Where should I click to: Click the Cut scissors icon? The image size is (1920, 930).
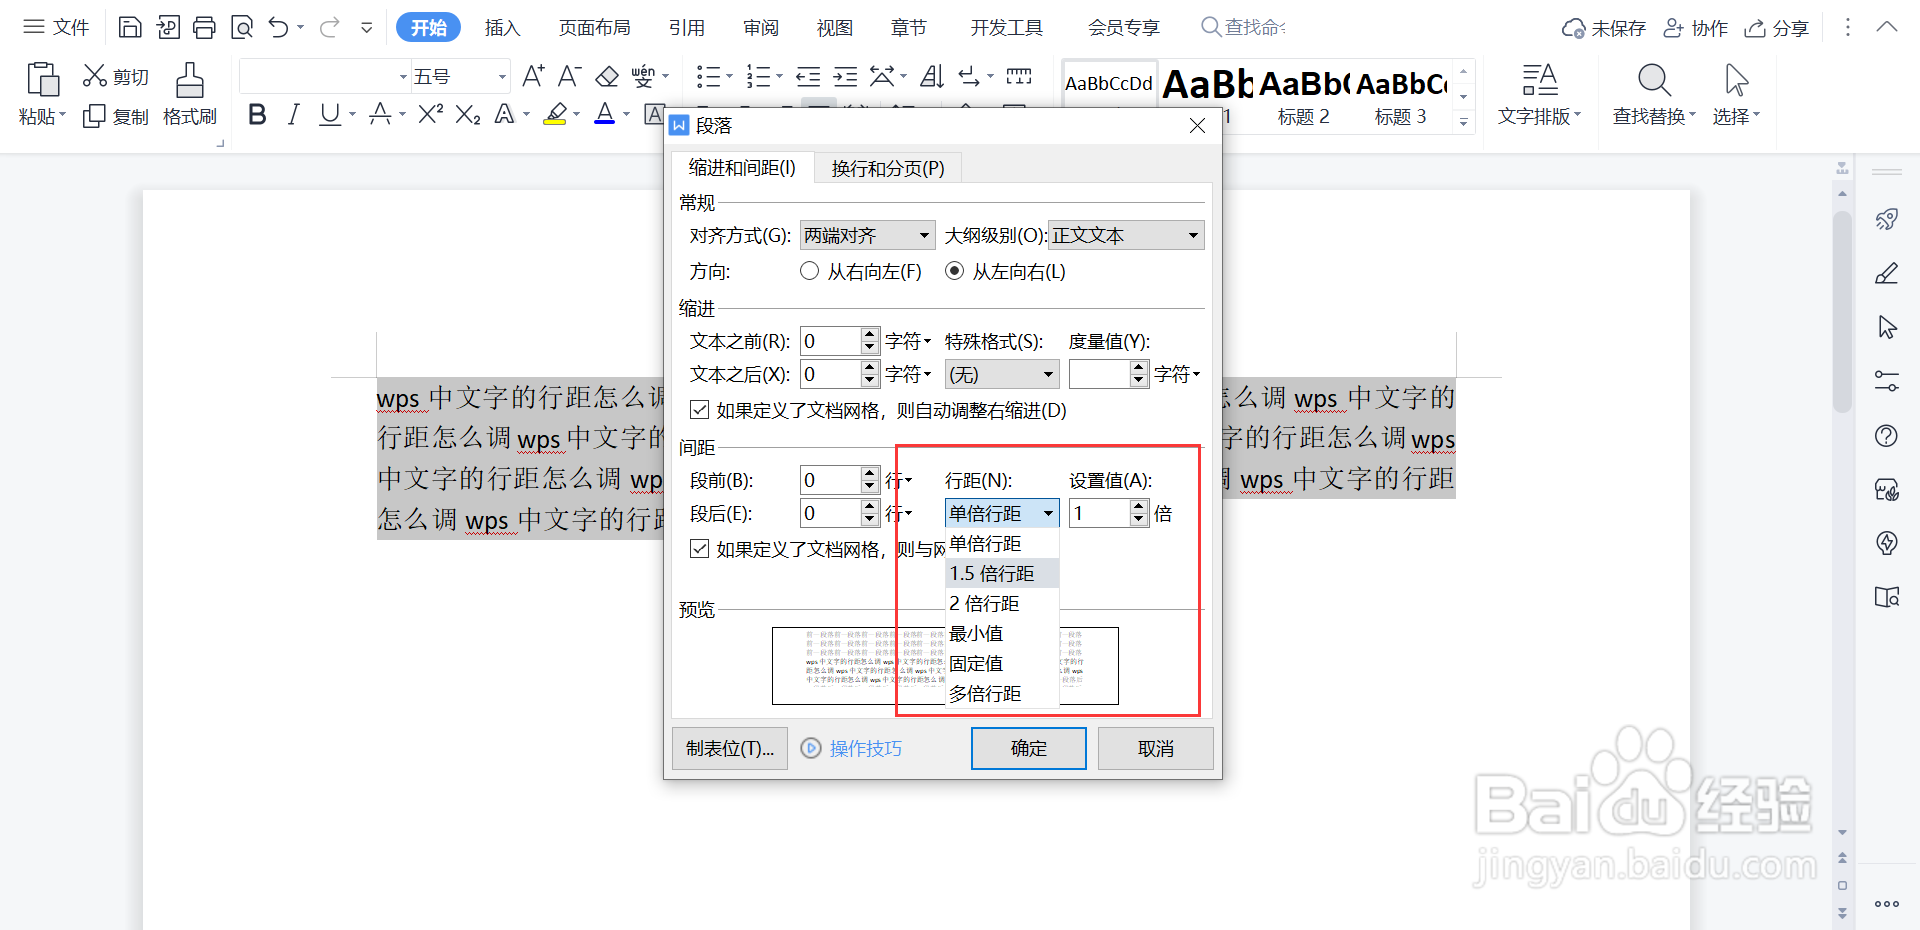tap(94, 76)
